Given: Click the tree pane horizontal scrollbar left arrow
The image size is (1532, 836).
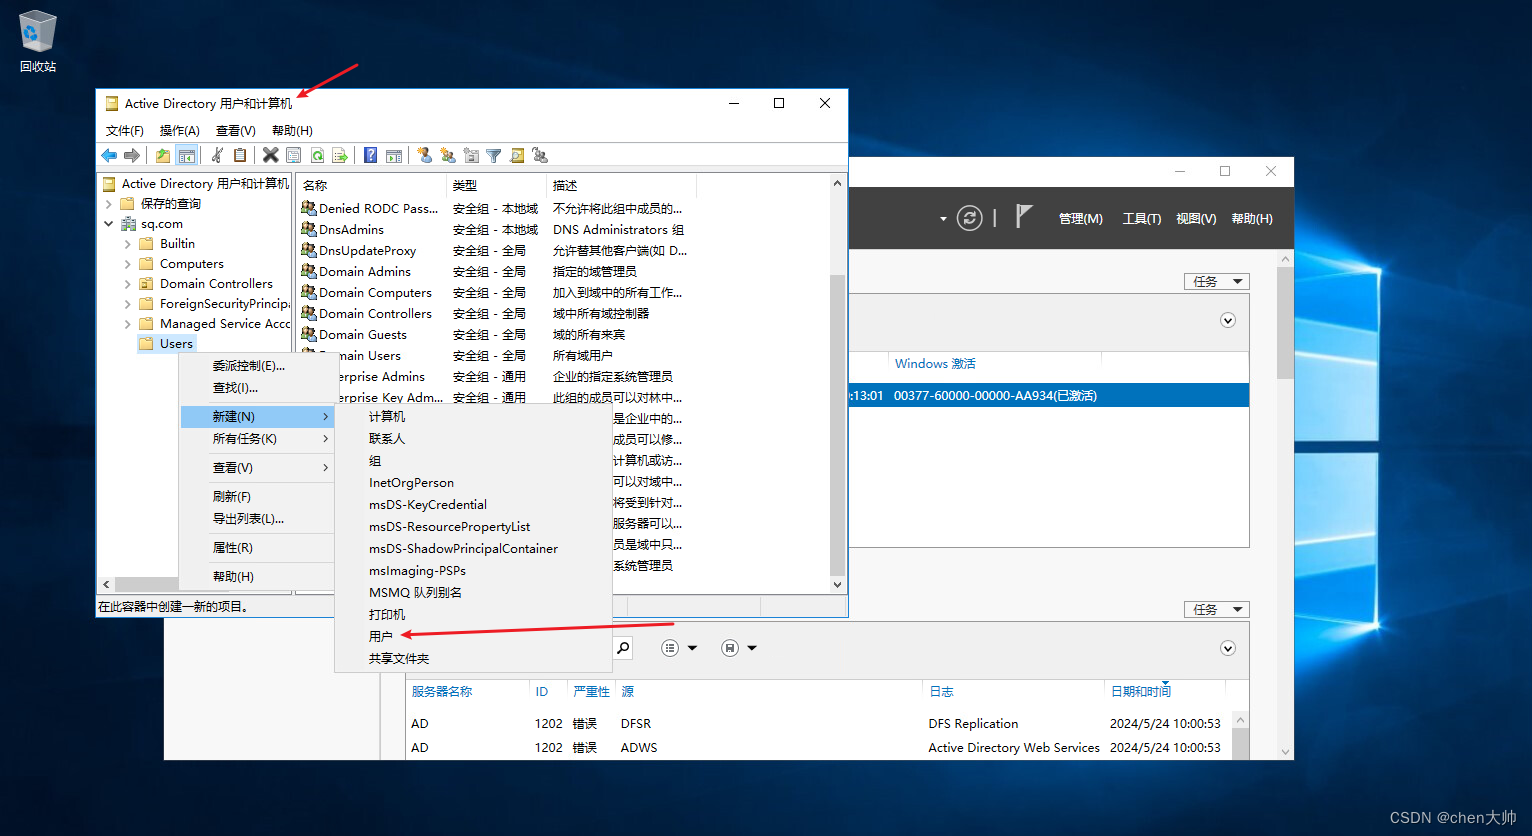Looking at the screenshot, I should pyautogui.click(x=106, y=584).
